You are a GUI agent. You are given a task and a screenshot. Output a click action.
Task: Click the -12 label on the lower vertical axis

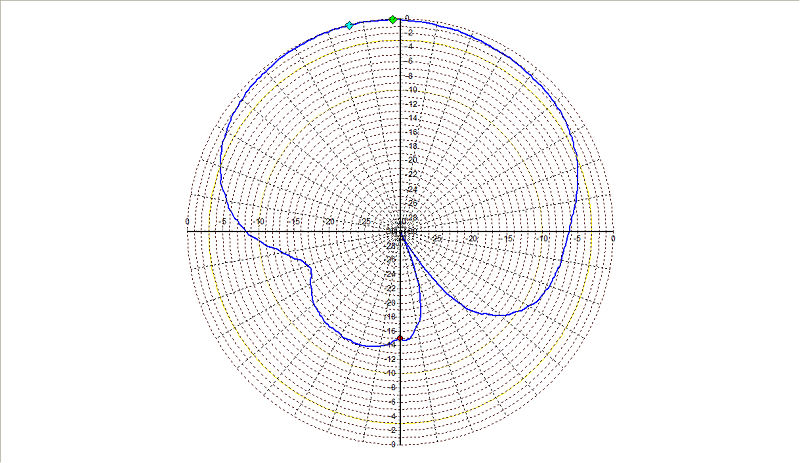pos(390,359)
